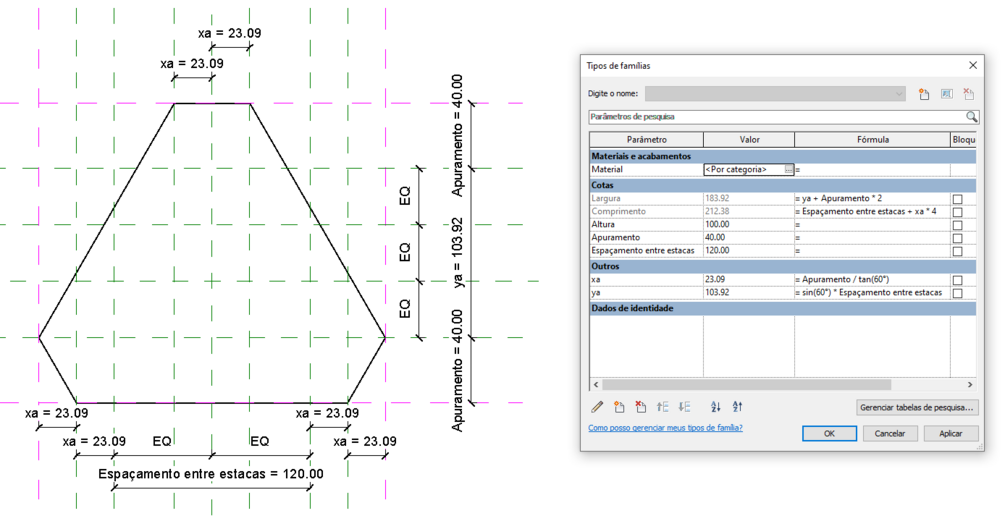Select the Comprimento parameter name
1005x516 pixels.
point(646,211)
